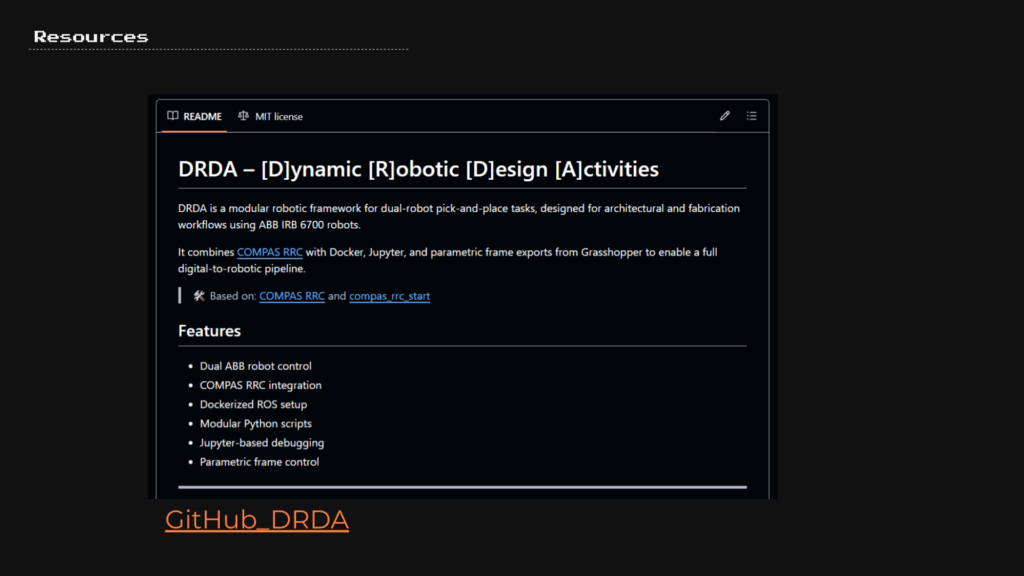Click the pencil edit README icon
Viewport: 1024px width, 576px height.
(x=724, y=116)
